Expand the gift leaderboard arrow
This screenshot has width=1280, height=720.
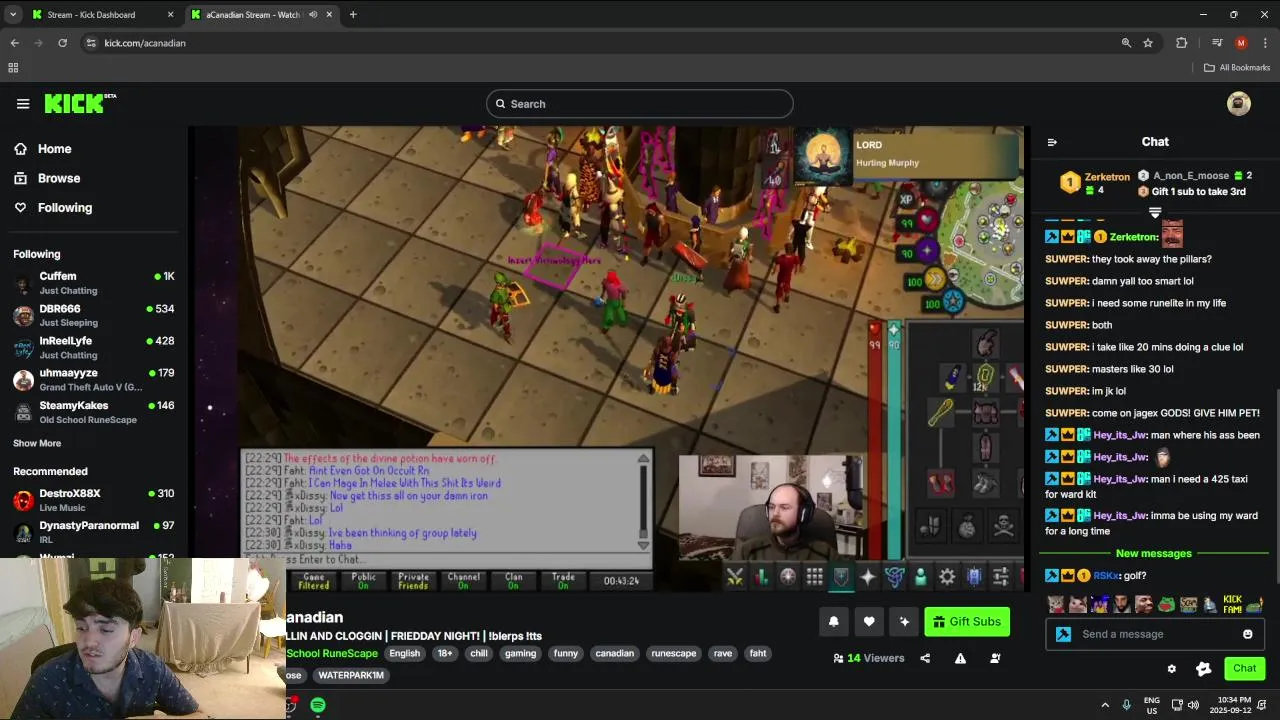tap(1155, 213)
